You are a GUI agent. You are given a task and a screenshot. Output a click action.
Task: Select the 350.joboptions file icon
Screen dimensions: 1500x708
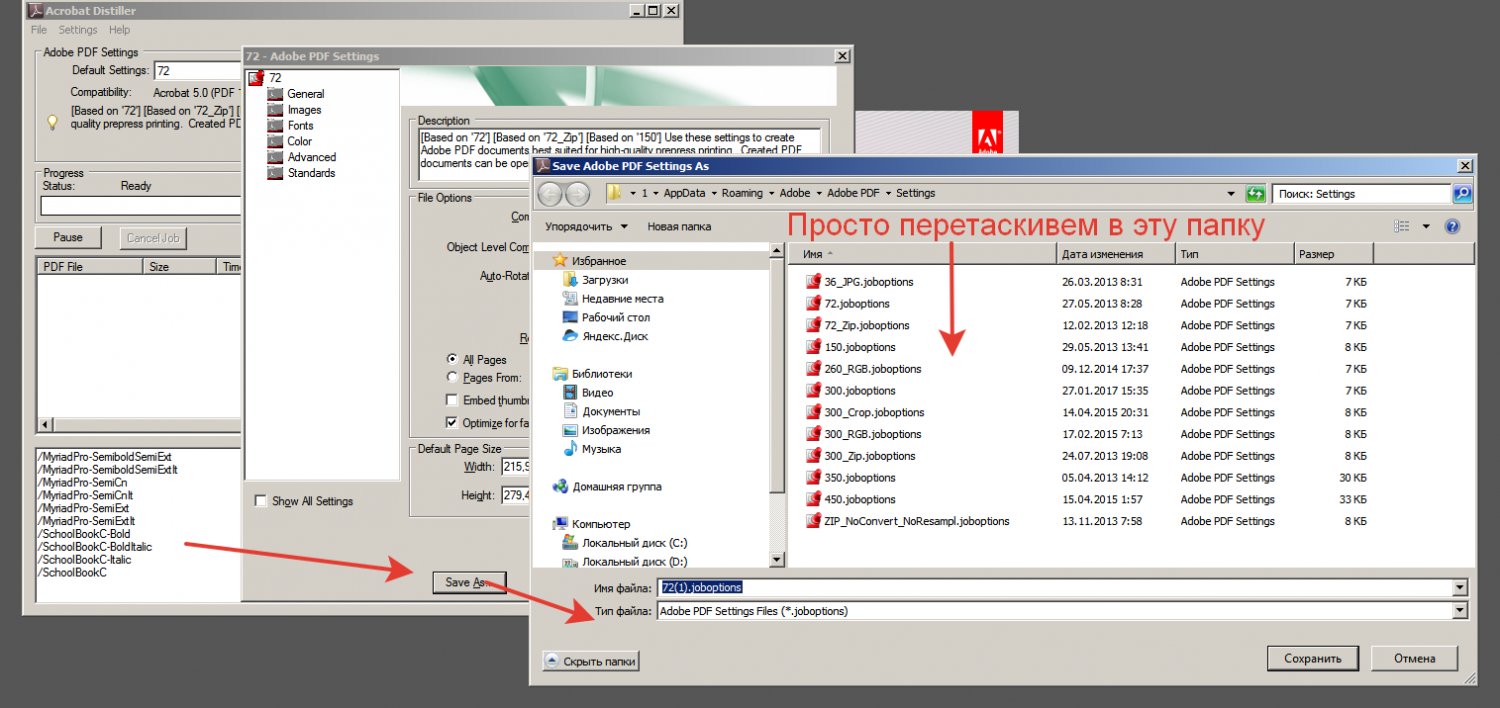click(813, 478)
